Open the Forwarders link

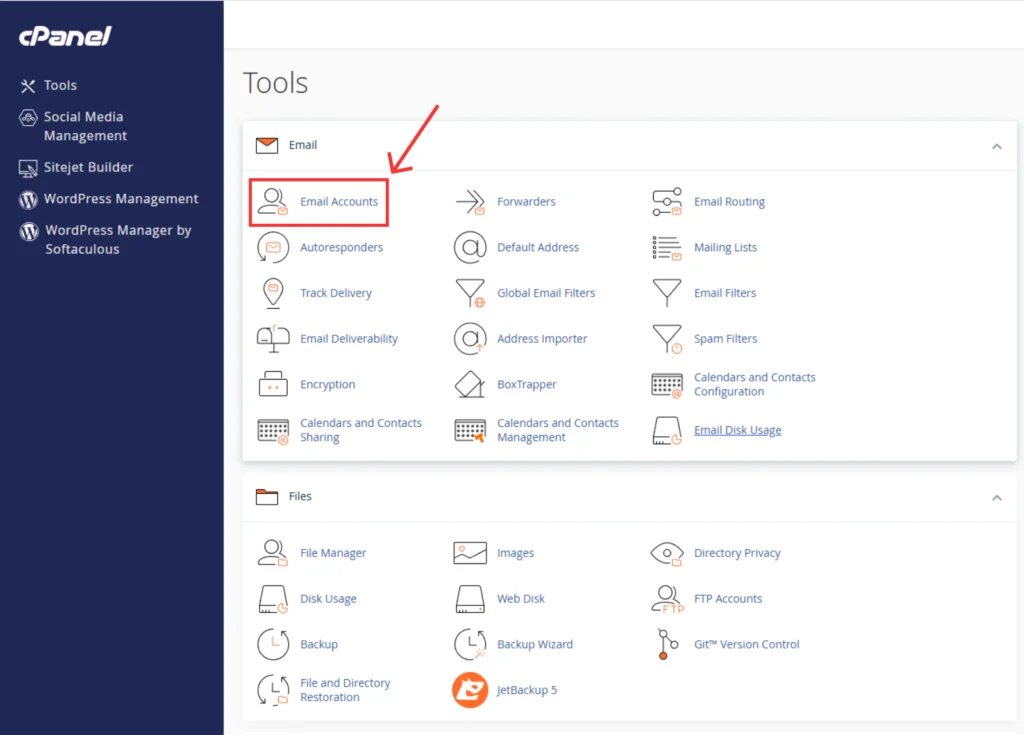point(526,202)
